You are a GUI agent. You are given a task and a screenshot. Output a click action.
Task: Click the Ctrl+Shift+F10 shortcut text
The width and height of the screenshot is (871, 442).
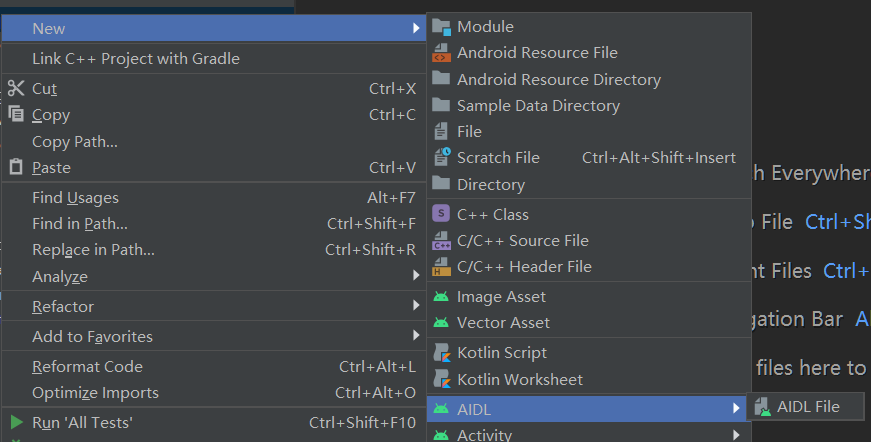point(362,423)
